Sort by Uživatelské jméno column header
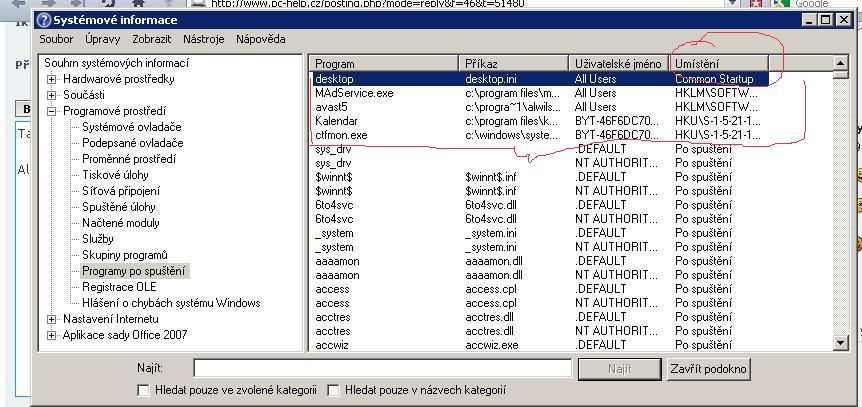Screen dimensions: 862x407 618,64
